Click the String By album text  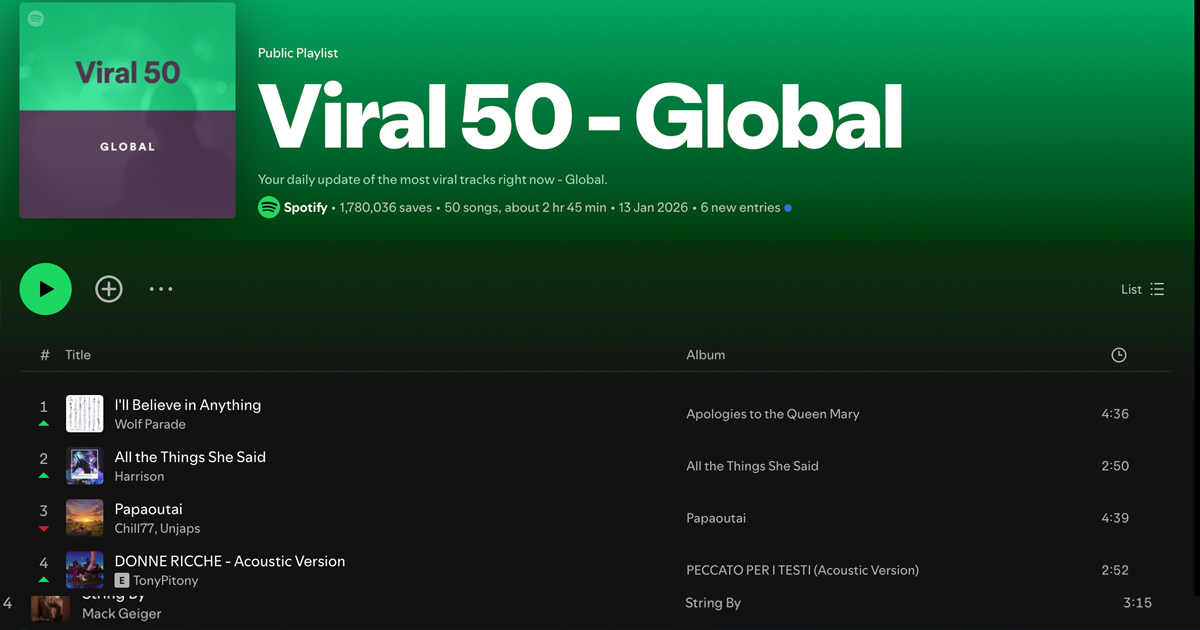[x=713, y=603]
